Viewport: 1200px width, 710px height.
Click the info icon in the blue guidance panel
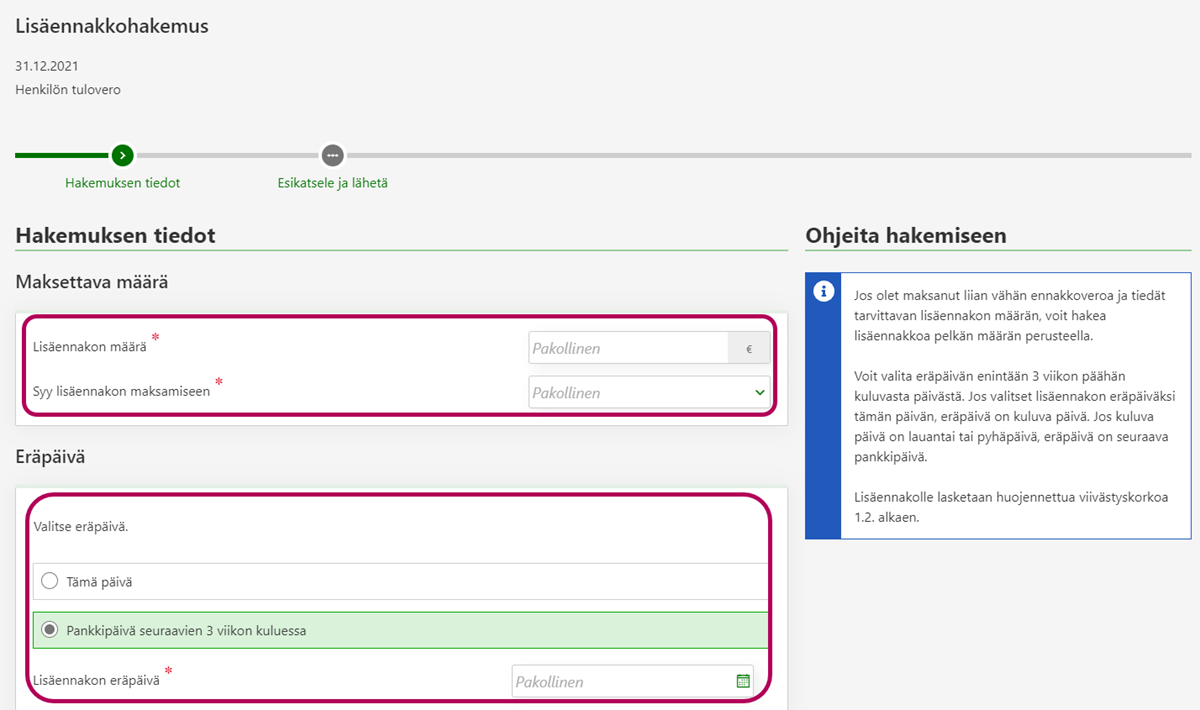pos(823,291)
